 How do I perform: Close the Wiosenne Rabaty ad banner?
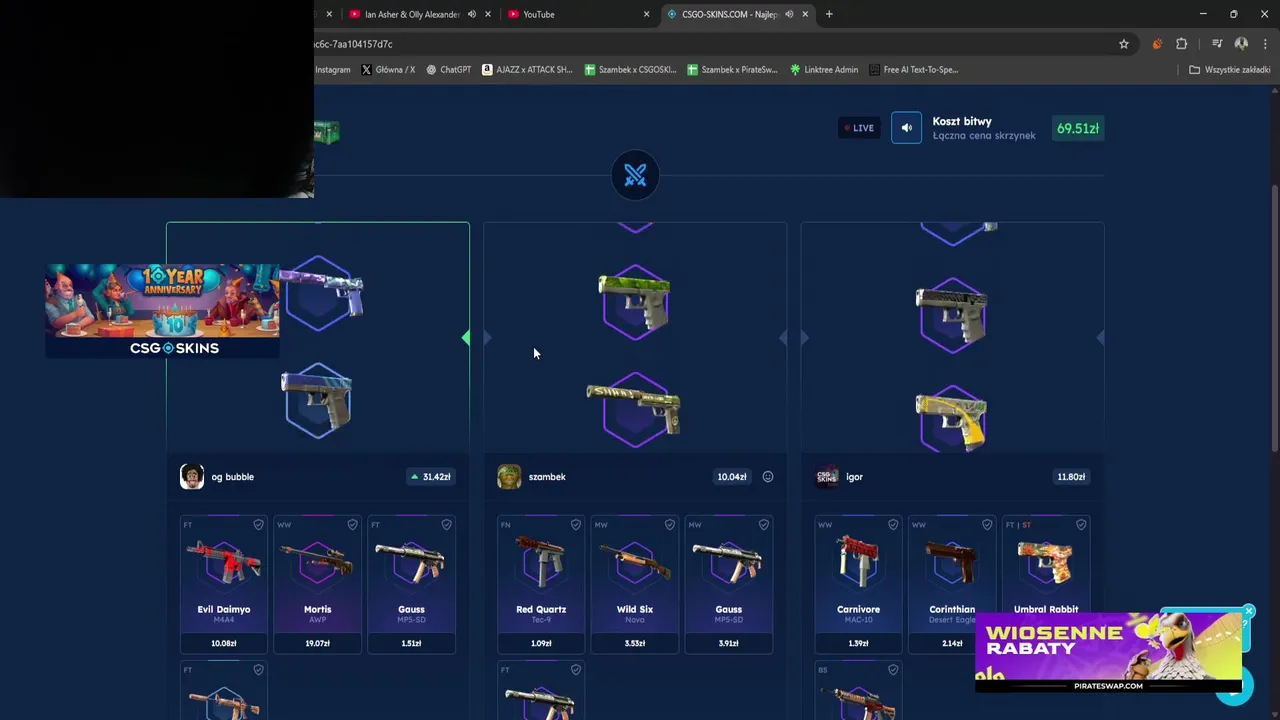tap(1248, 611)
